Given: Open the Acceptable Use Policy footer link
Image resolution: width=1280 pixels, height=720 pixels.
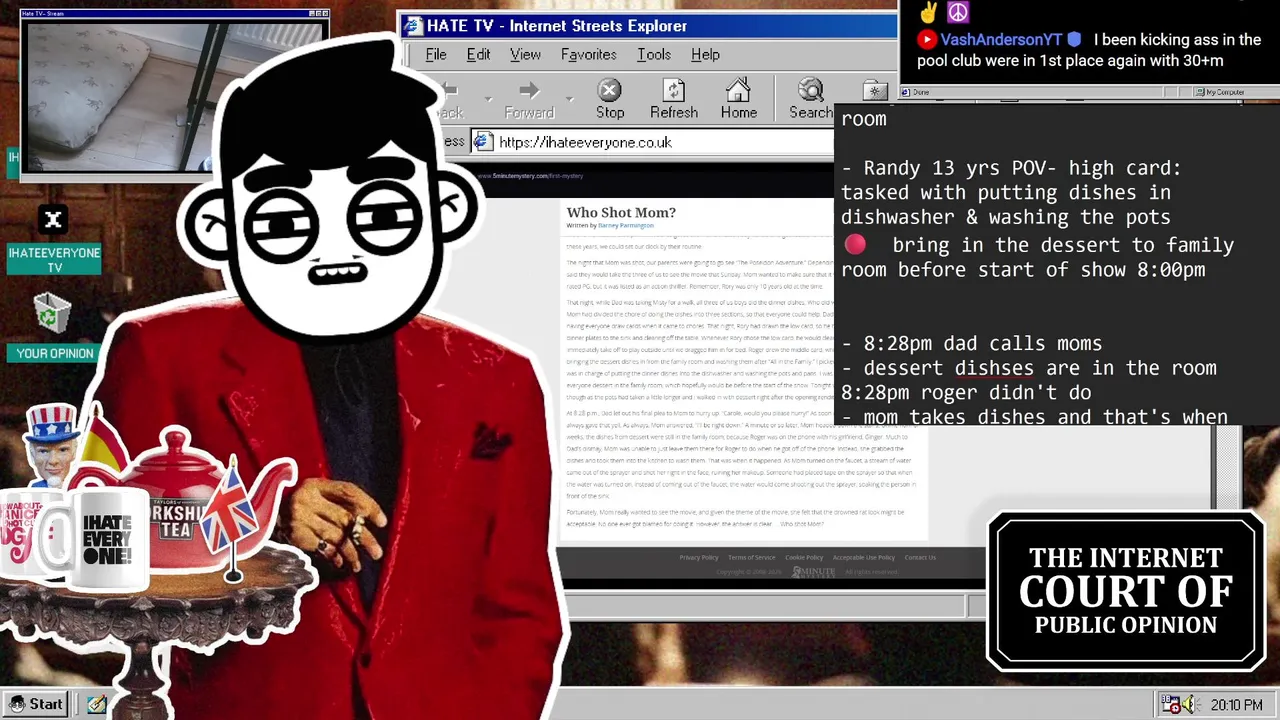Looking at the screenshot, I should [x=864, y=557].
